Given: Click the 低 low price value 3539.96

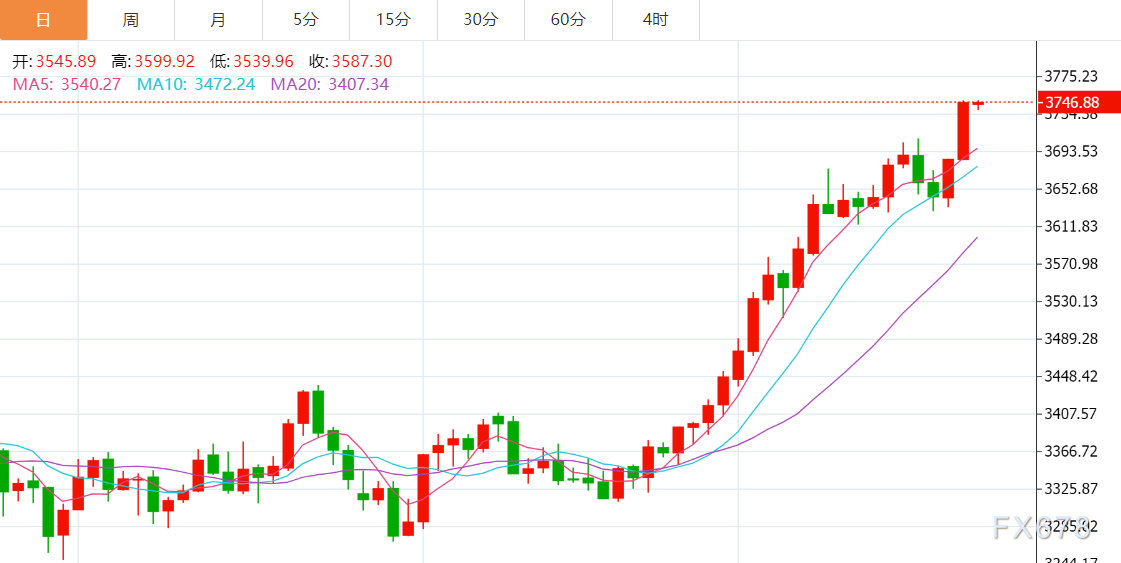Looking at the screenshot, I should click(x=264, y=62).
